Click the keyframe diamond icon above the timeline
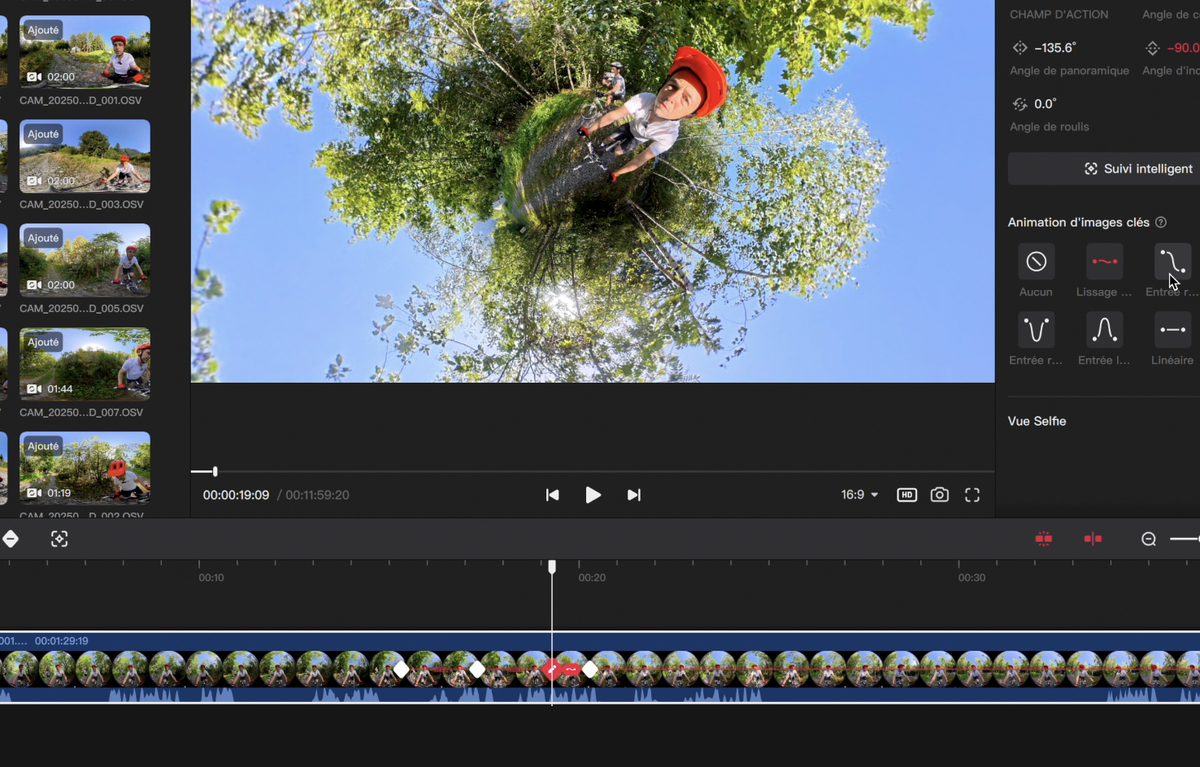Viewport: 1200px width, 767px height. 10,539
